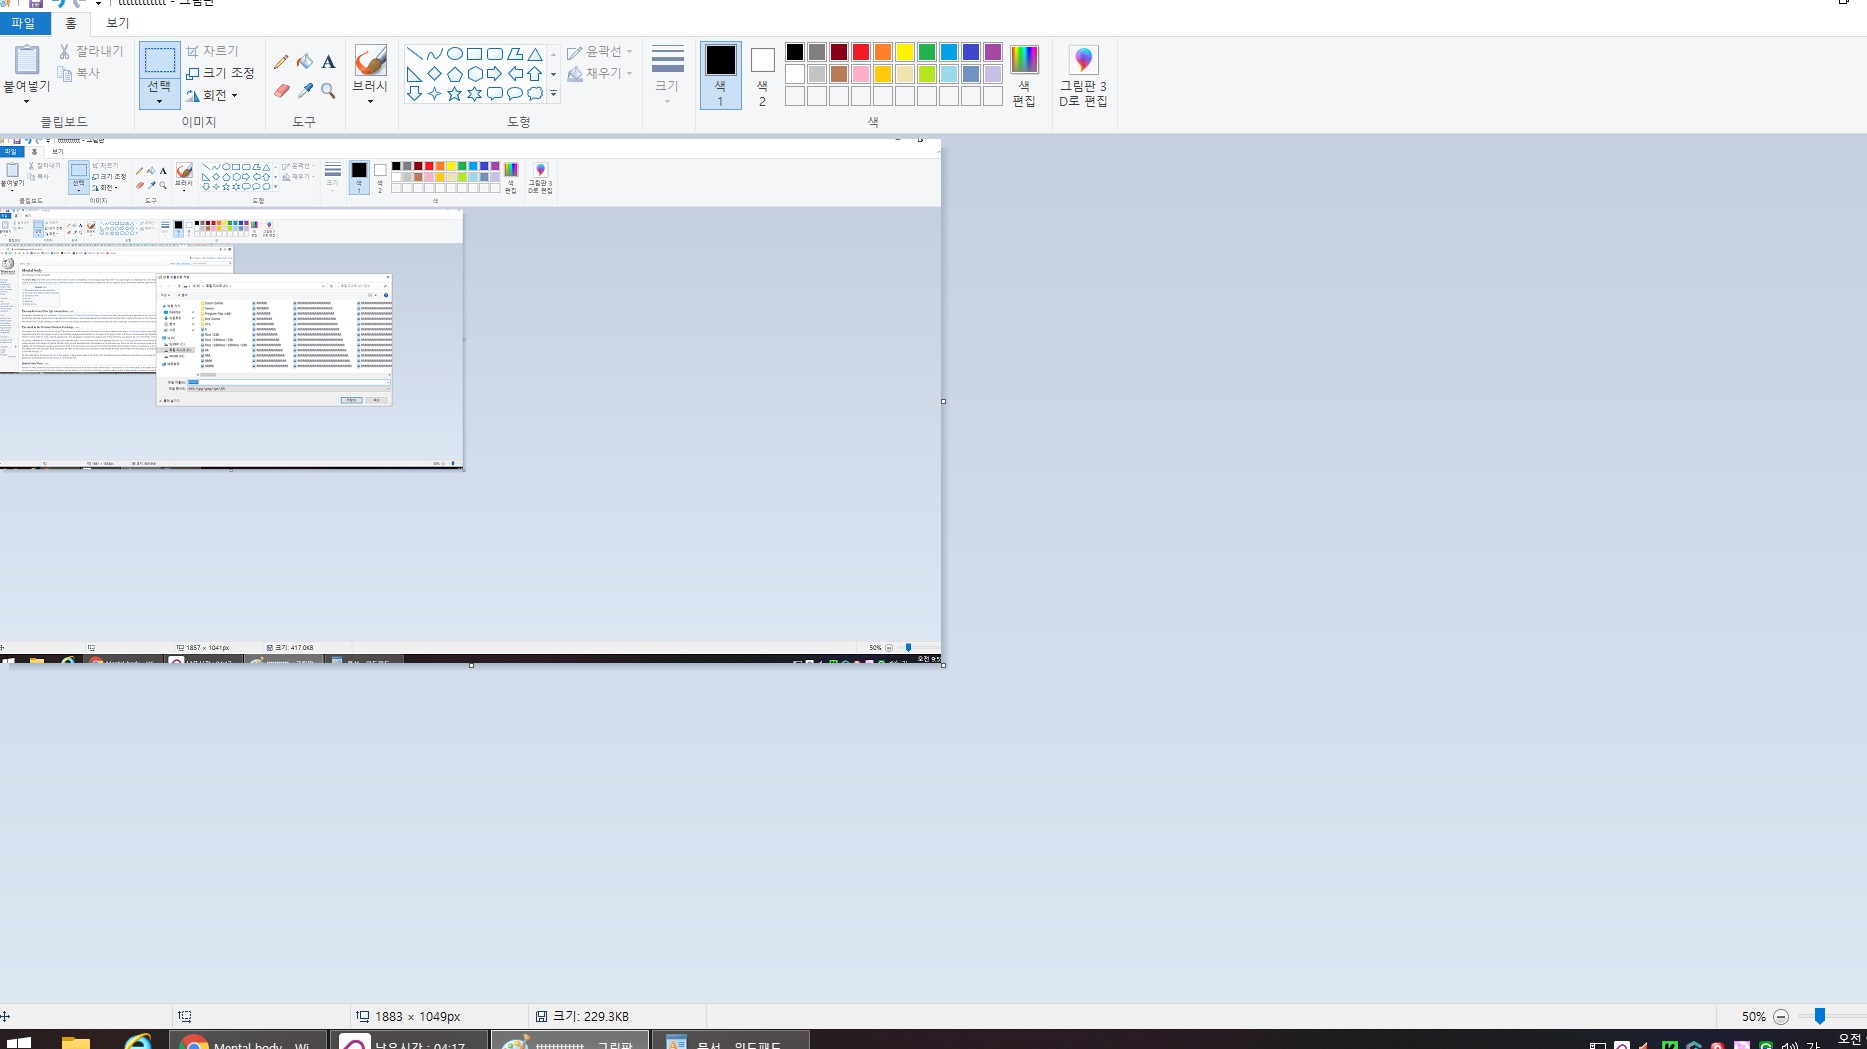Switch to Chrome Mental body taskbar window
This screenshot has width=1867, height=1049.
(x=249, y=1041)
